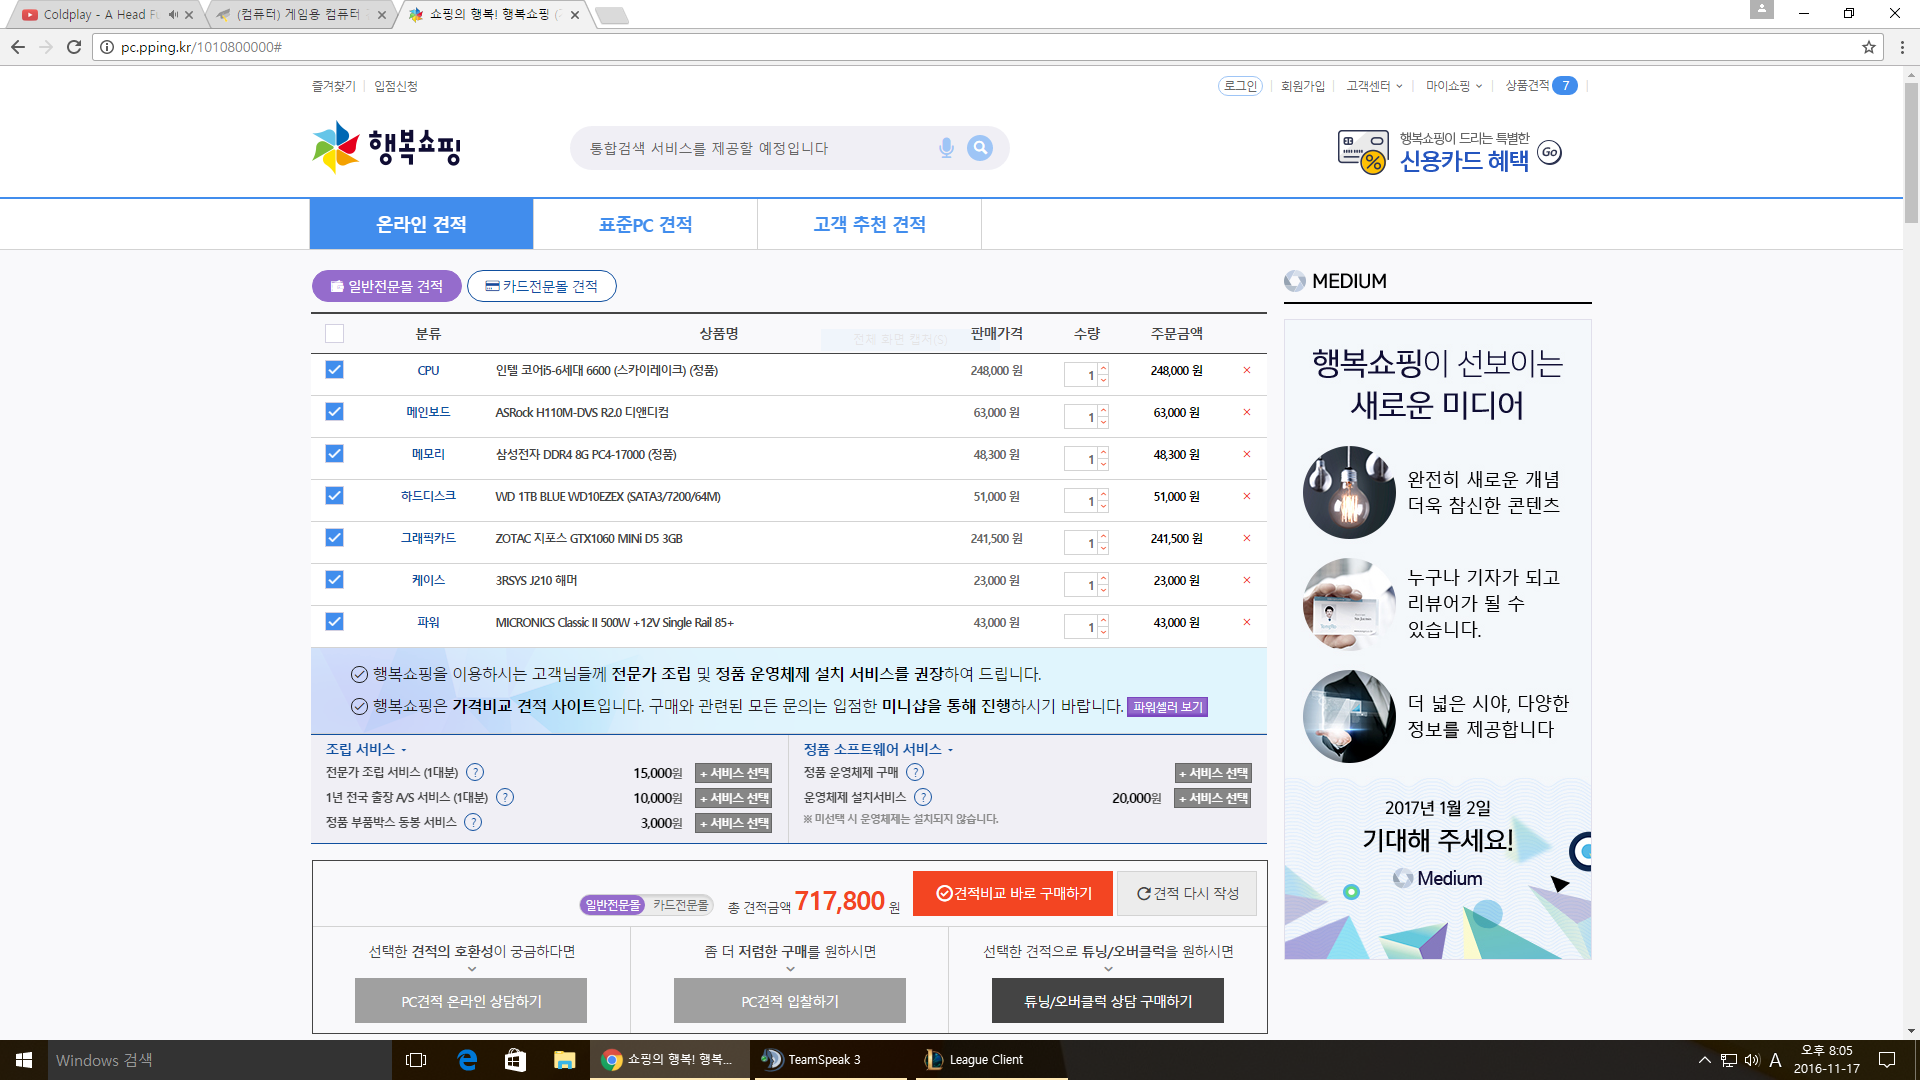Expand the 마이쇼핑 dropdown menu
This screenshot has width=1920, height=1080.
(1453, 86)
